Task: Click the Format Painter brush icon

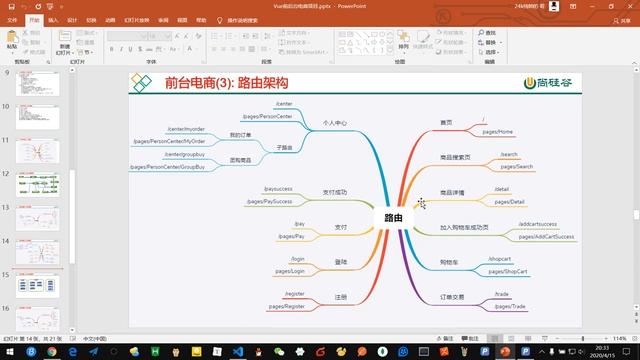Action: coord(25,52)
